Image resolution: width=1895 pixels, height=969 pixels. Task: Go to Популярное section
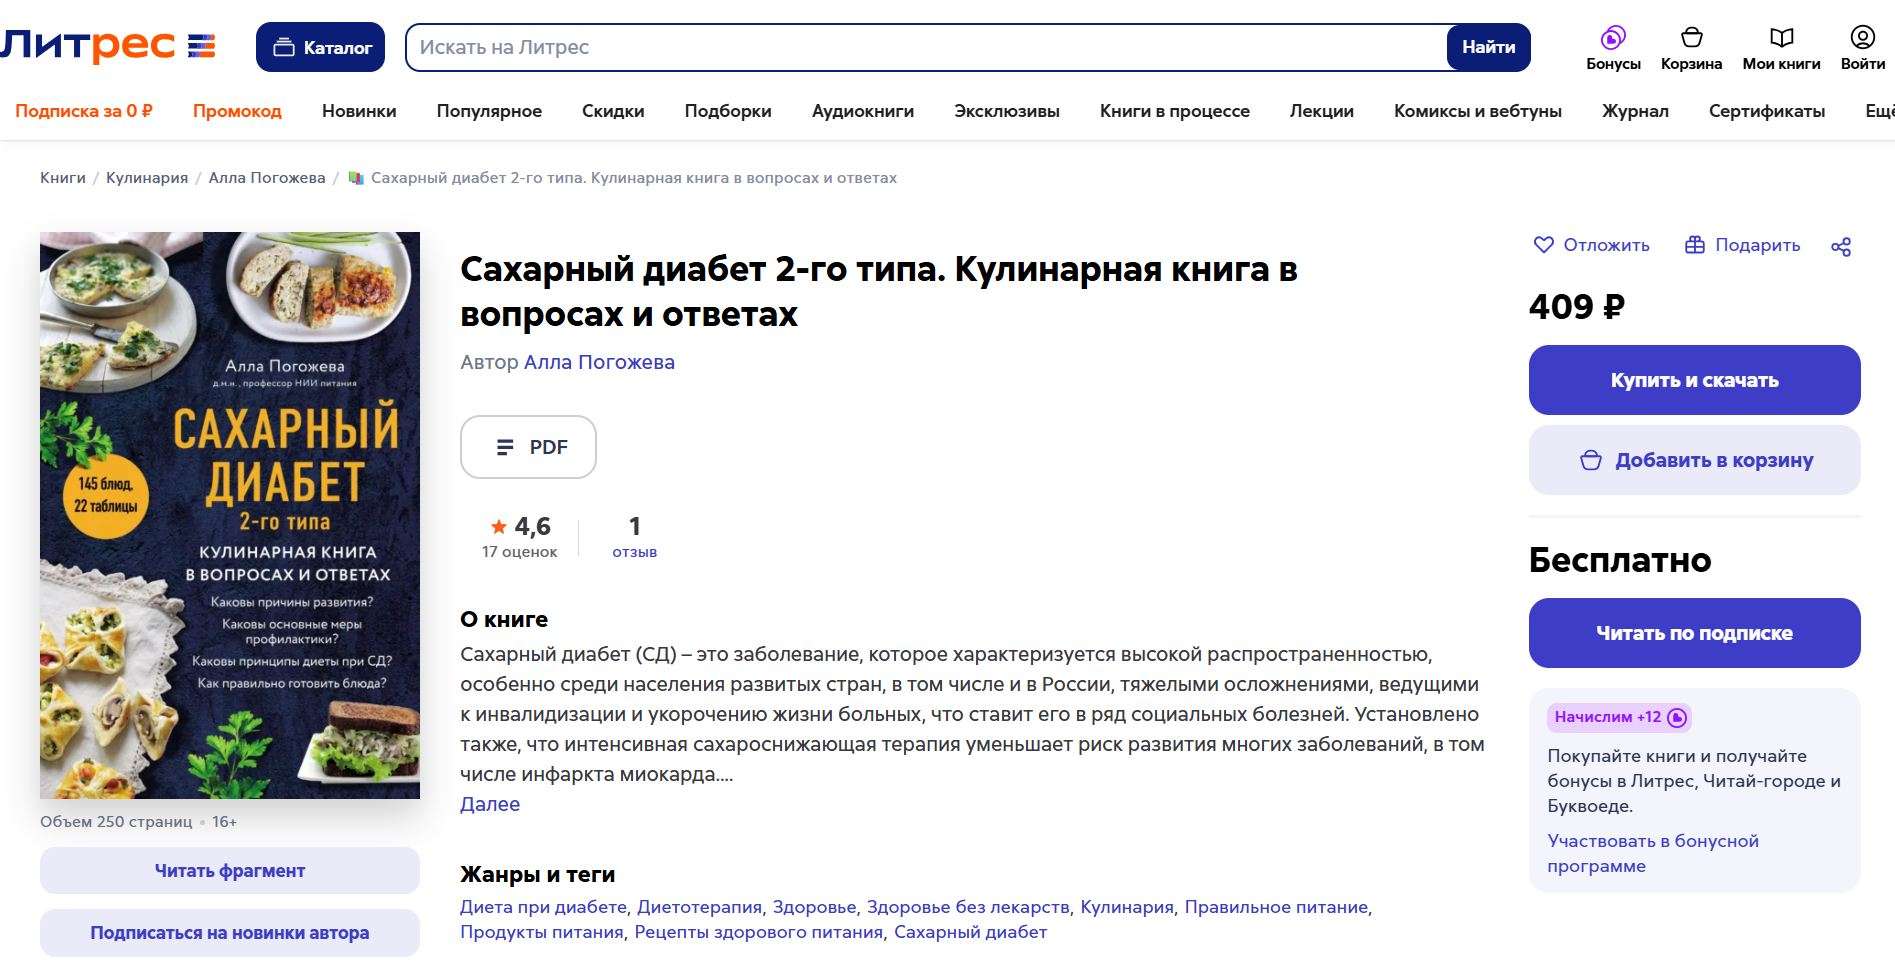pos(489,111)
